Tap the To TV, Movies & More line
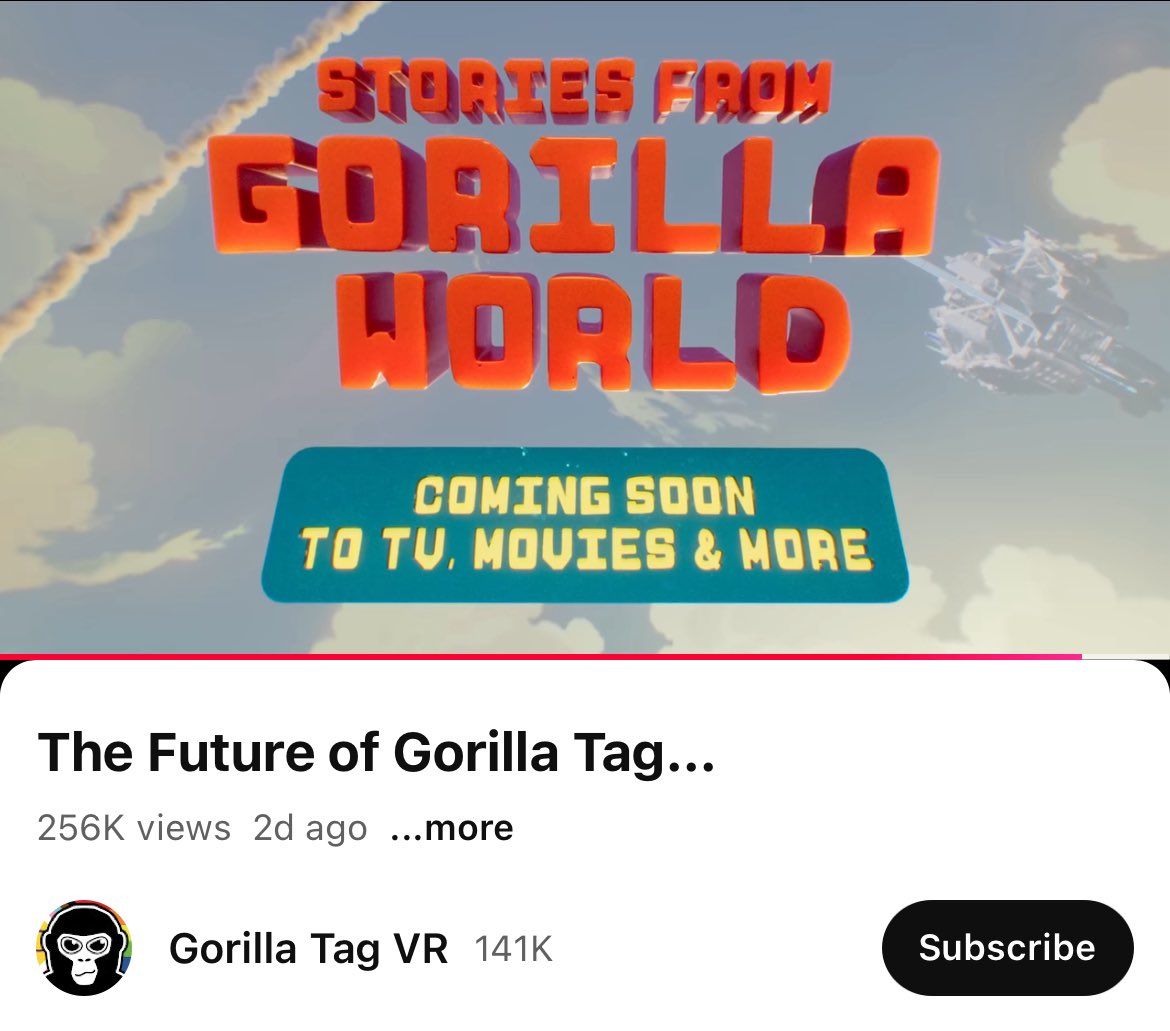The image size is (1170, 1031). pos(585,551)
